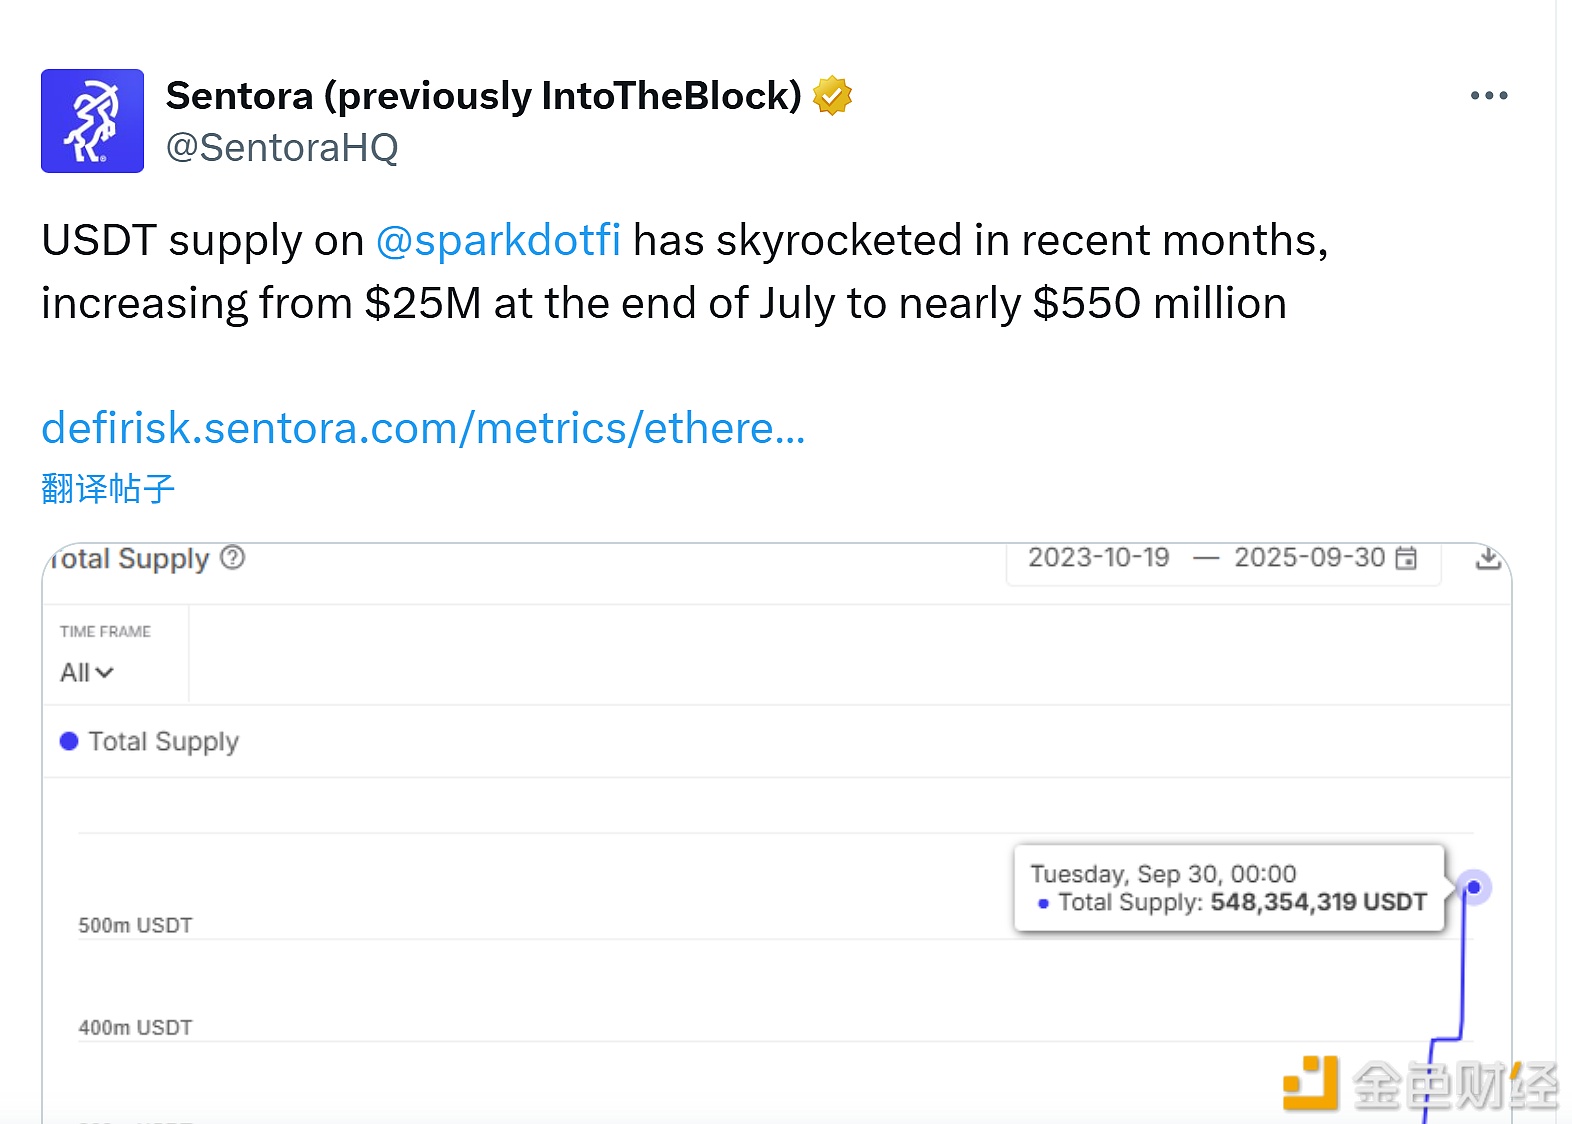This screenshot has height=1124, width=1572.
Task: Click the blue Total Supply color dot
Action: (69, 741)
